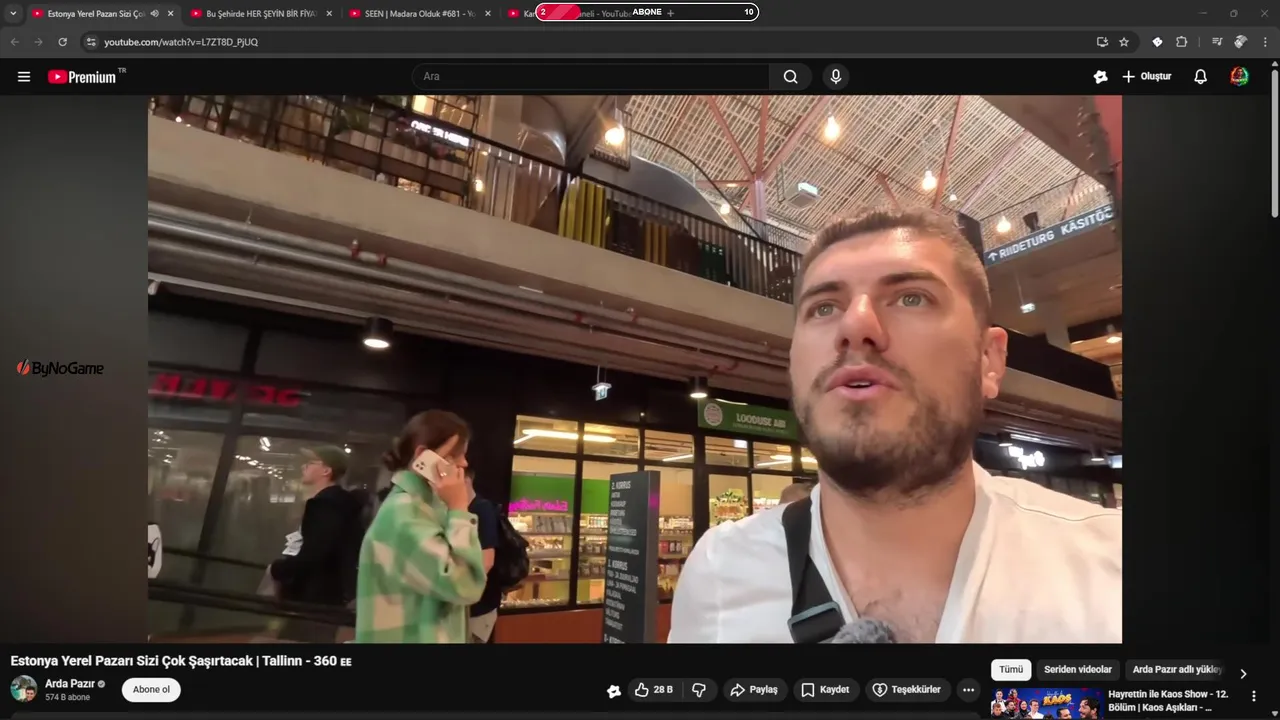Click the Teşekkürler thanks button
The image size is (1280, 720).
906,690
